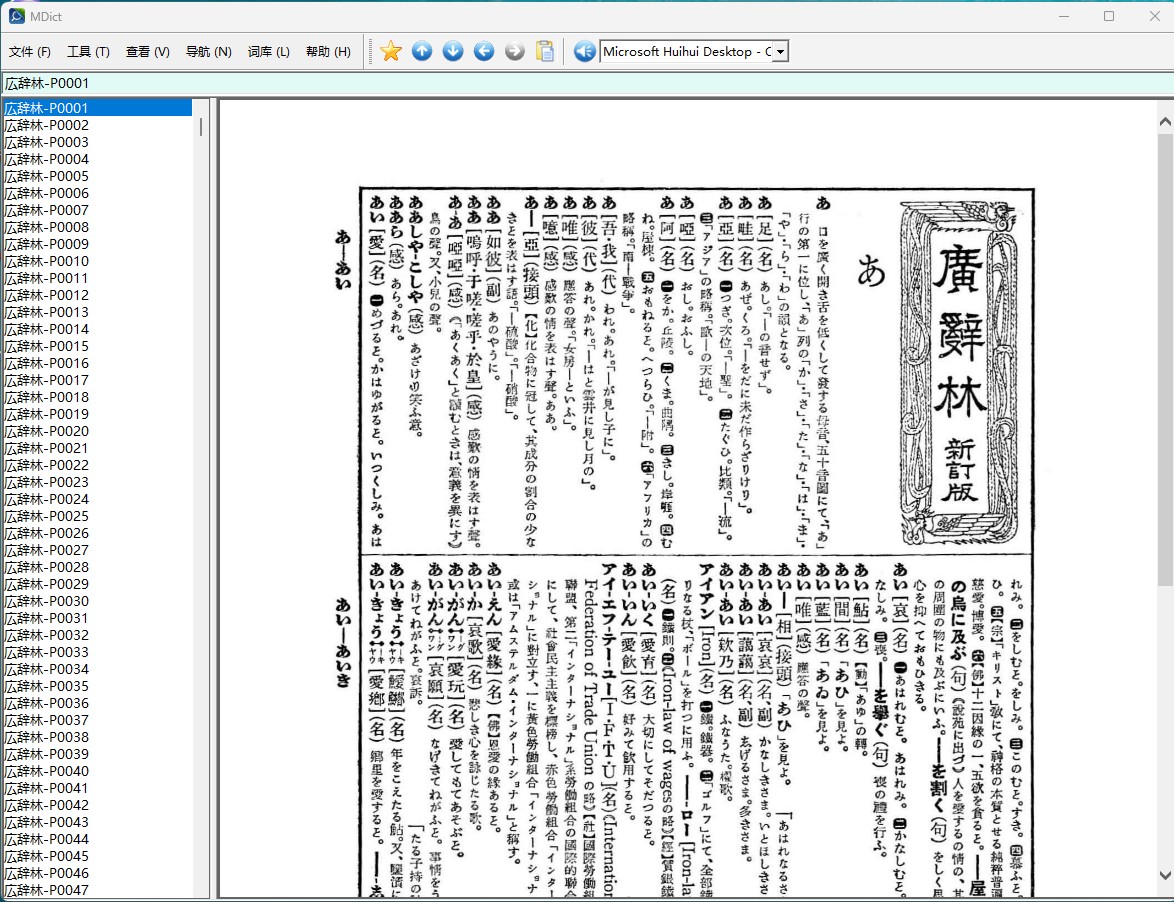1174x902 pixels.
Task: Click the blue up arrow toolbar icon
Action: click(422, 51)
